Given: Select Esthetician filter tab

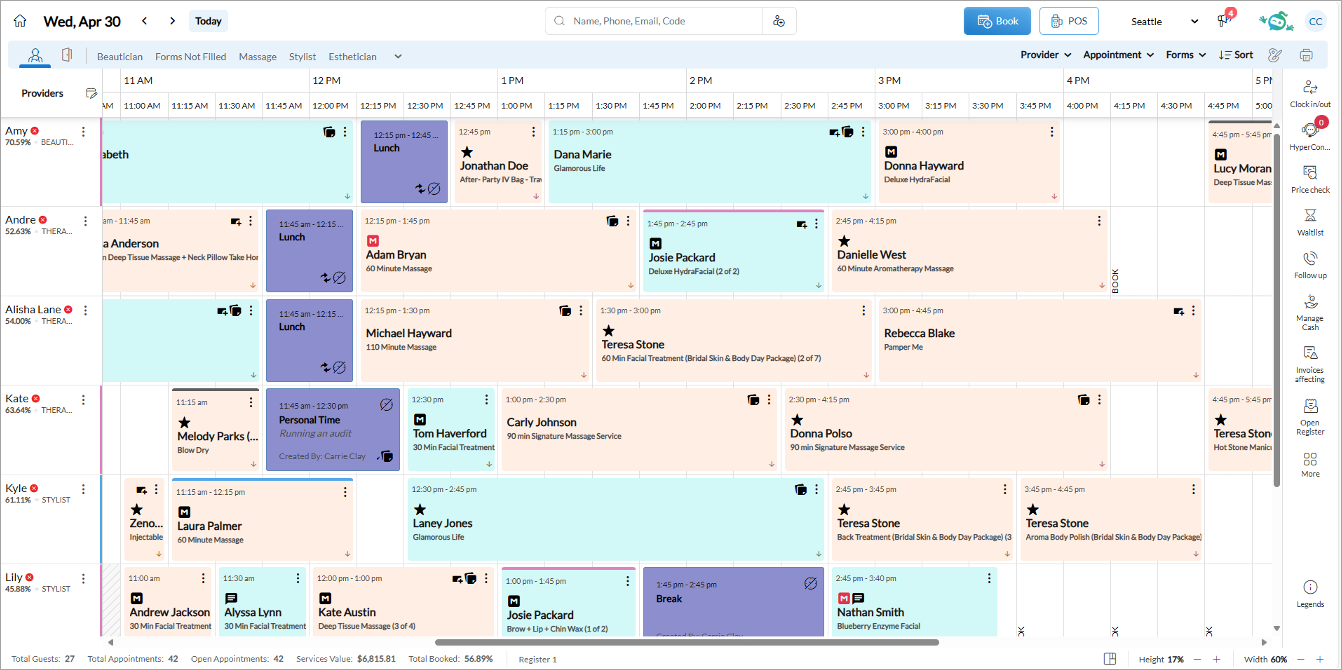Looking at the screenshot, I should click(352, 57).
